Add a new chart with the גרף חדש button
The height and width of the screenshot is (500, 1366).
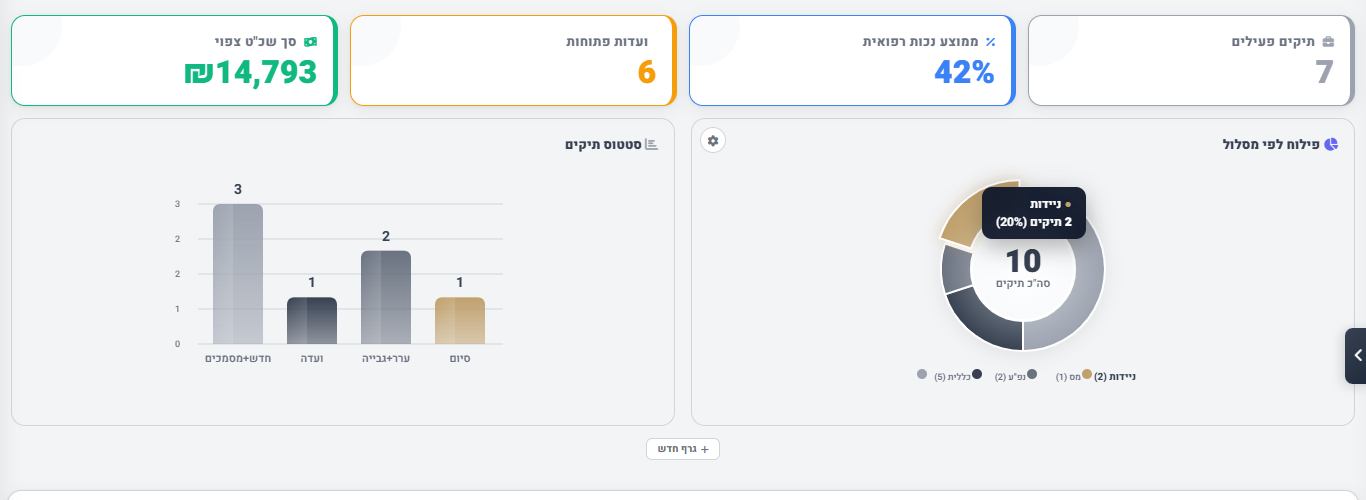point(683,449)
